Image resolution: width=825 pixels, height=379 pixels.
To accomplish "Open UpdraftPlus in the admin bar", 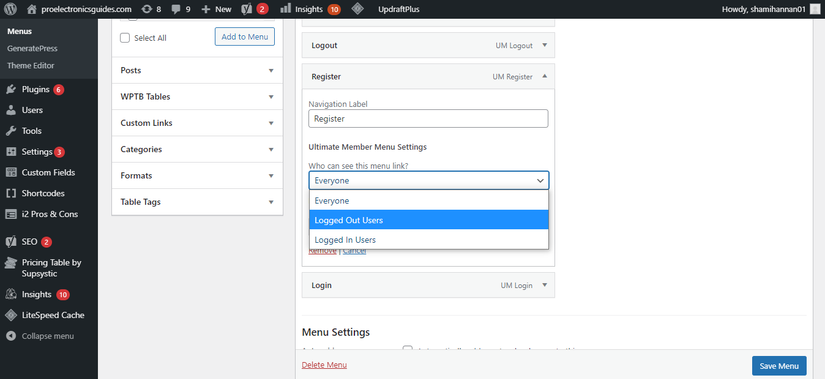I will (x=399, y=9).
